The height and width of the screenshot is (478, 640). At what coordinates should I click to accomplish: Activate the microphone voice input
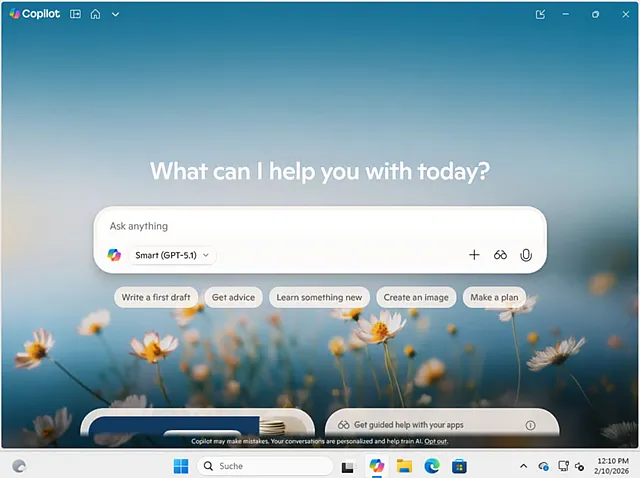click(x=526, y=255)
